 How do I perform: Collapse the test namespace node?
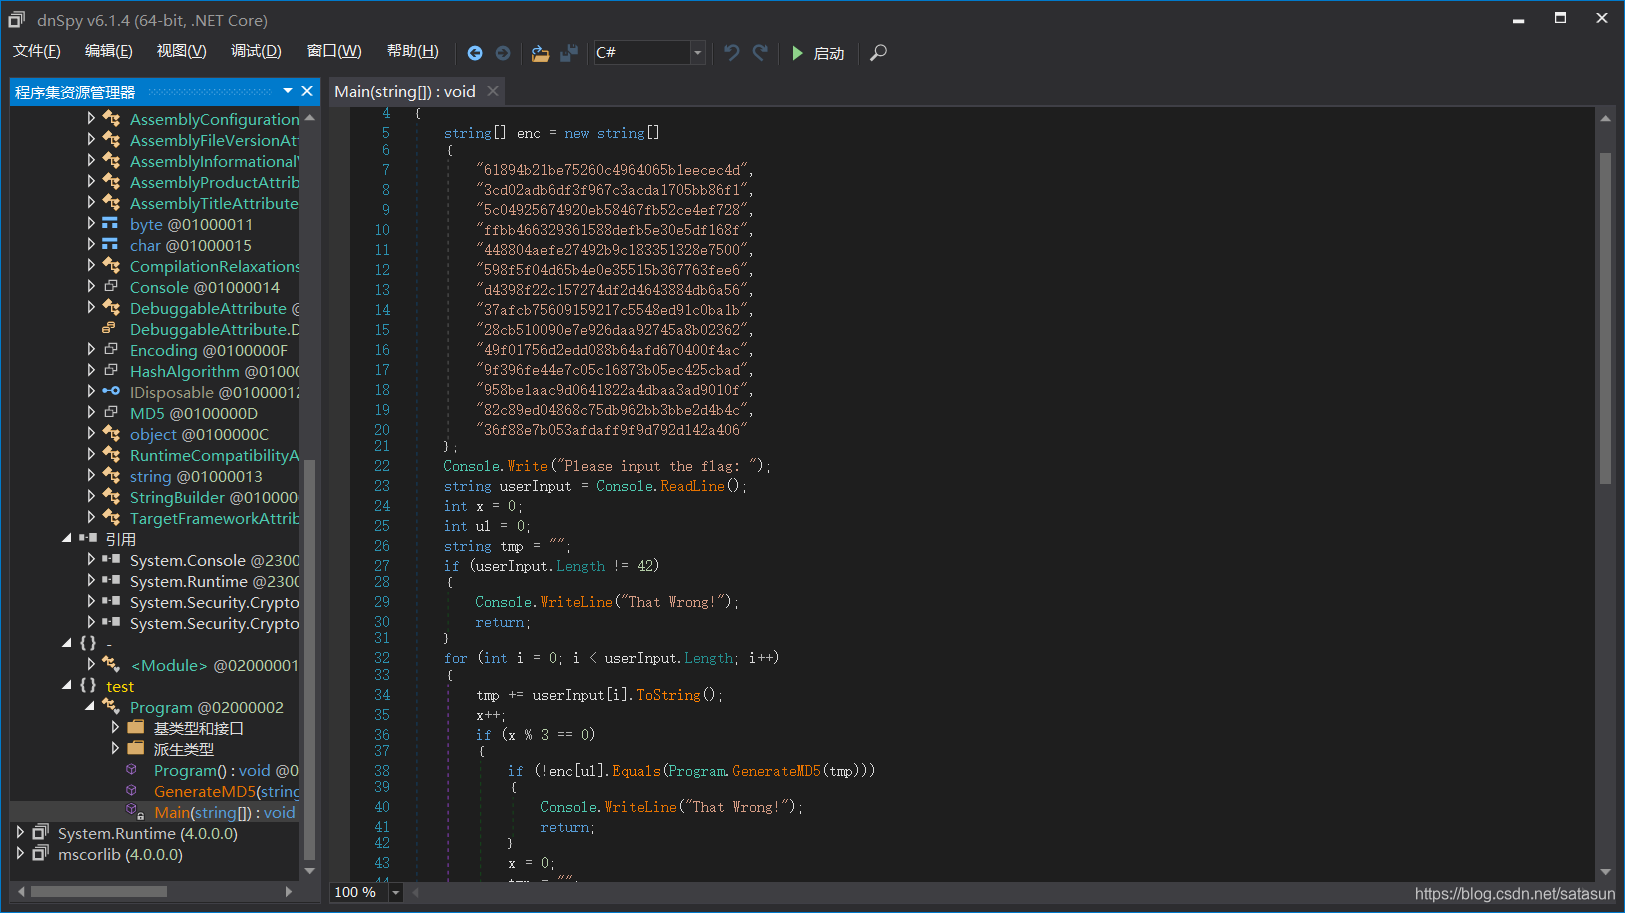tap(67, 686)
